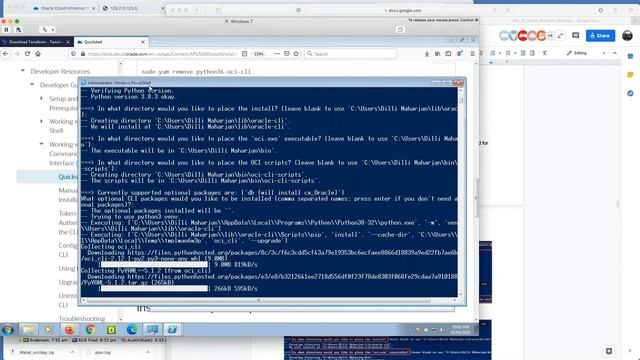The image size is (640, 360).
Task: Open the Quickstart sidebar item
Action: click(x=68, y=177)
